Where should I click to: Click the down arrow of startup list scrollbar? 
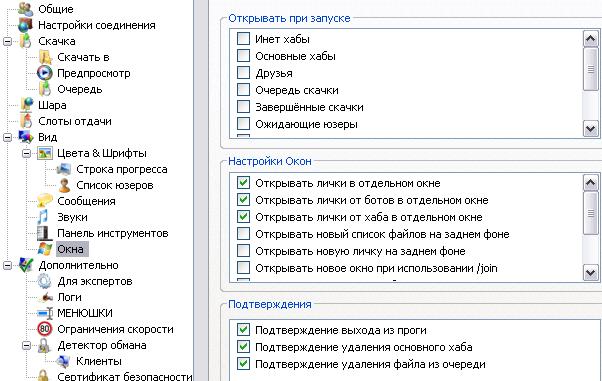[590, 129]
